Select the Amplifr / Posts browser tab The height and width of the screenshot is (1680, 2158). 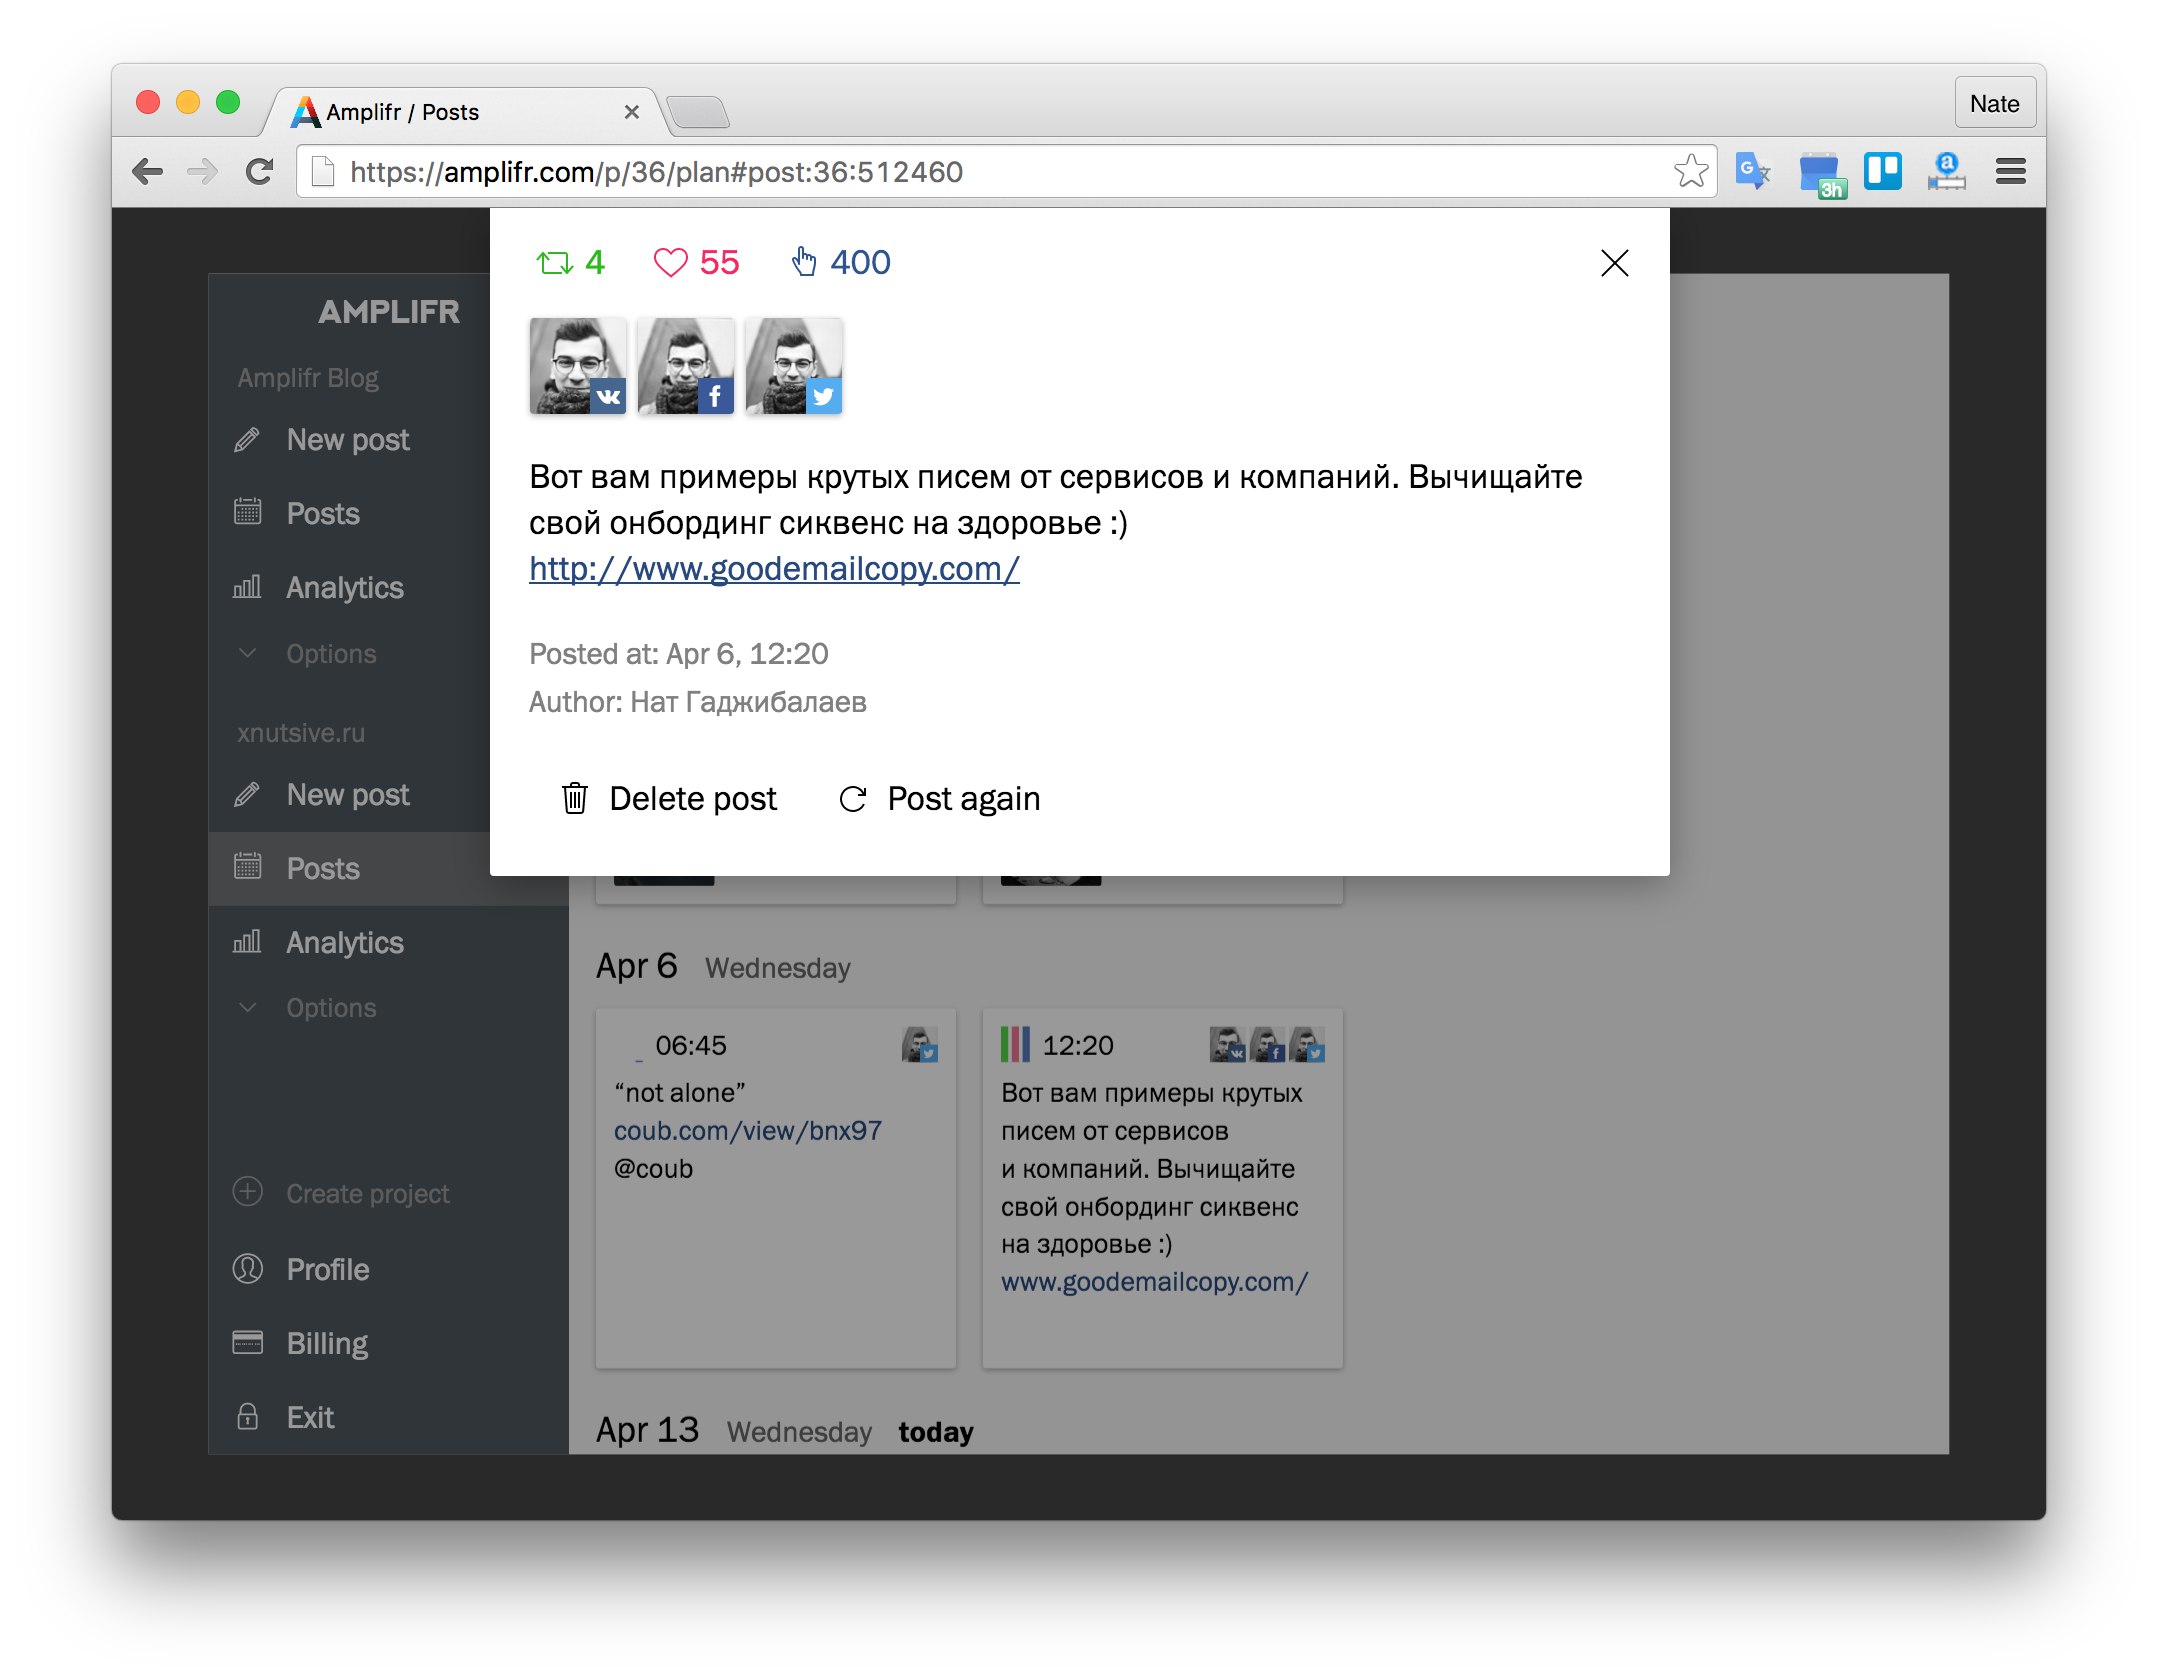click(x=465, y=112)
